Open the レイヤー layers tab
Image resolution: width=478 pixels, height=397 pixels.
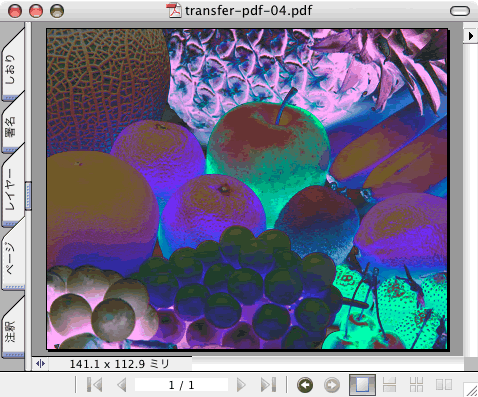[x=13, y=188]
